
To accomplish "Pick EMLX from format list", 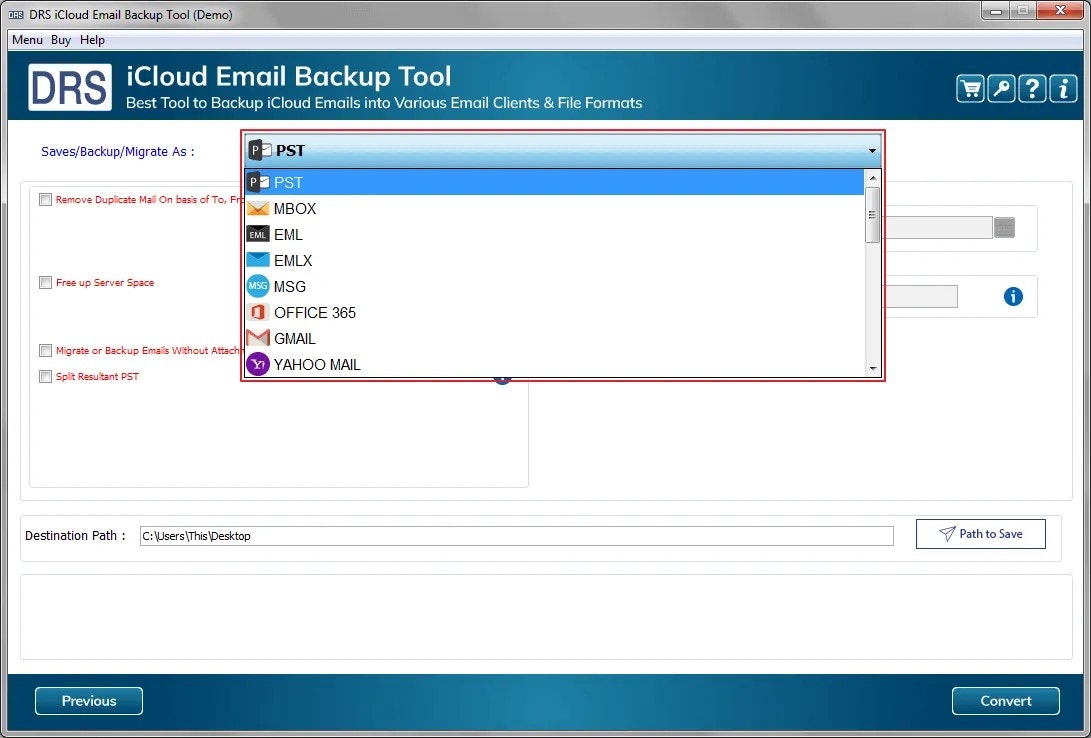I will tap(554, 260).
